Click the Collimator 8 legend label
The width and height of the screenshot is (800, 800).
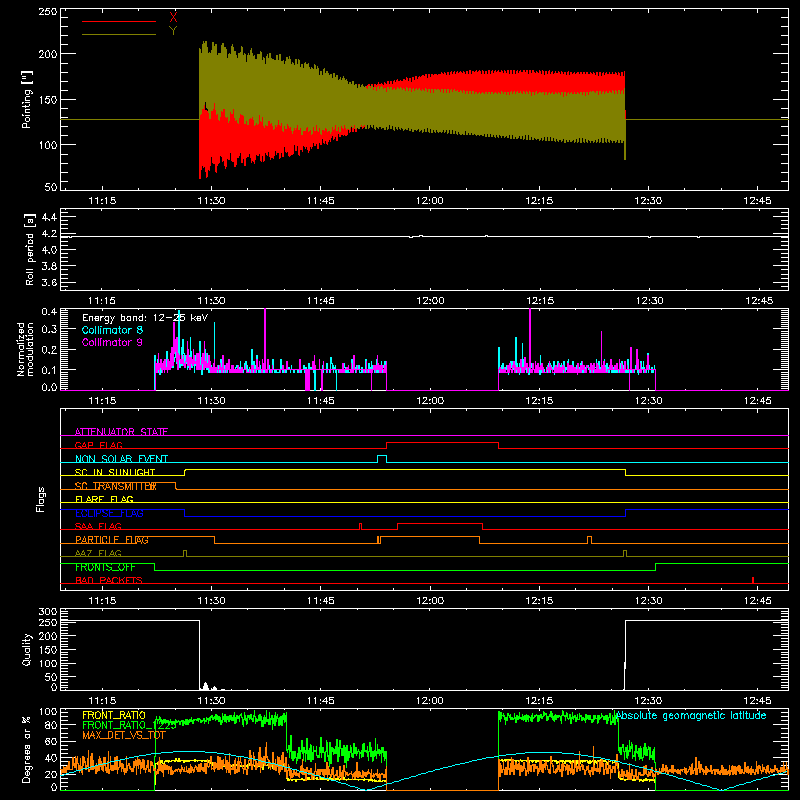[x=112, y=330]
